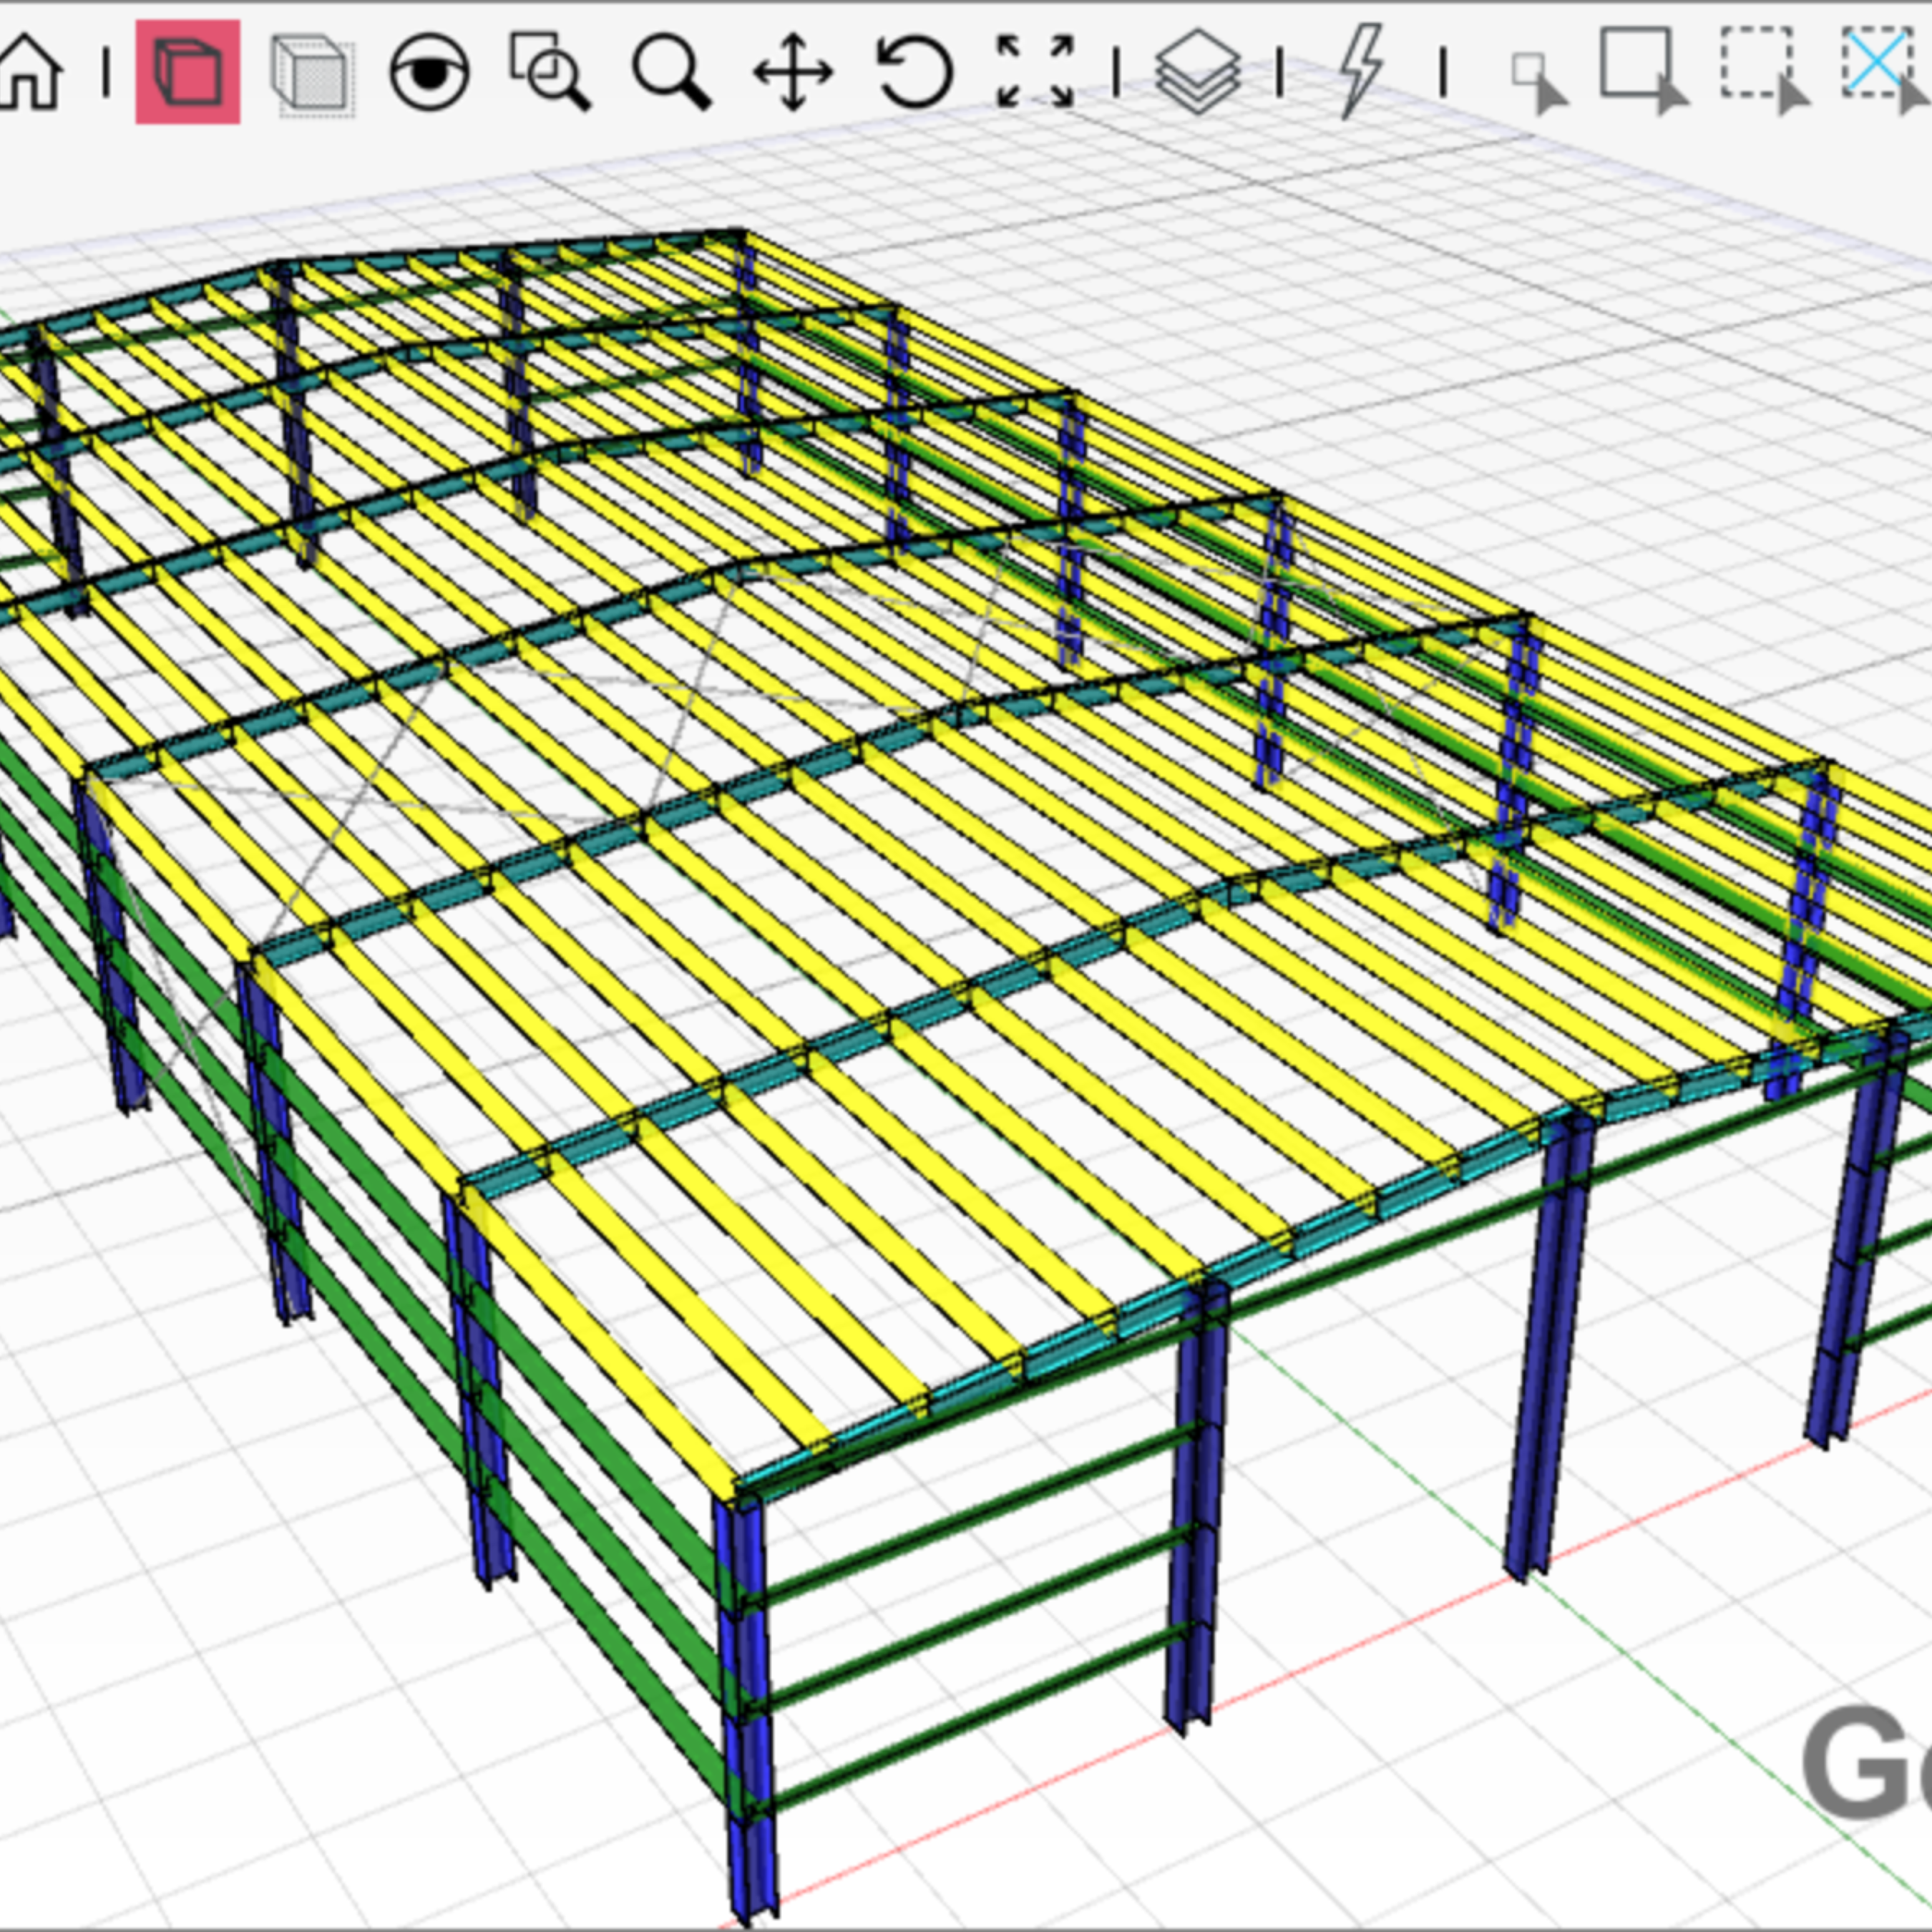1932x1932 pixels.
Task: Go to the home view
Action: 30,72
